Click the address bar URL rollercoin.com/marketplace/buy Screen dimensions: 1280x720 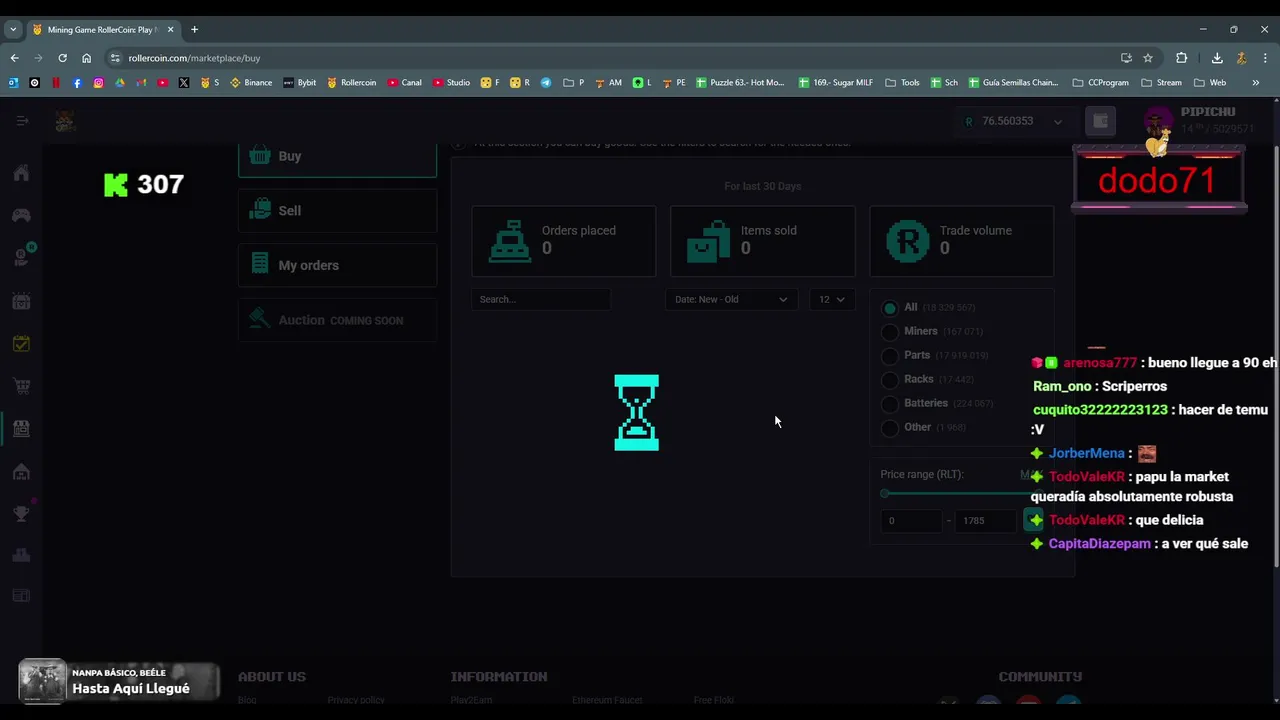pyautogui.click(x=194, y=58)
